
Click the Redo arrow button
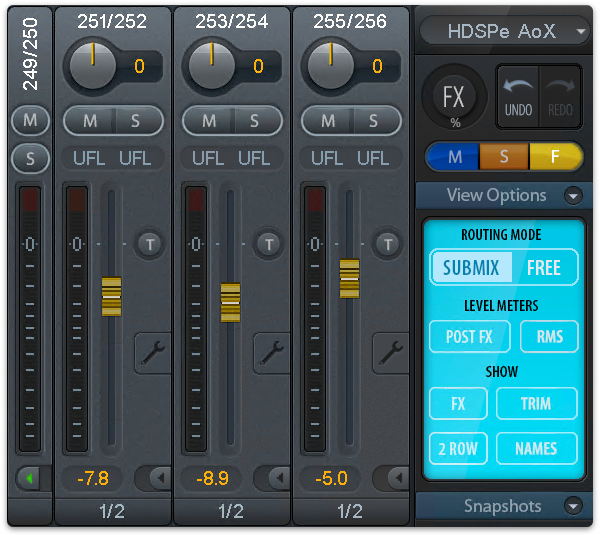coord(560,97)
